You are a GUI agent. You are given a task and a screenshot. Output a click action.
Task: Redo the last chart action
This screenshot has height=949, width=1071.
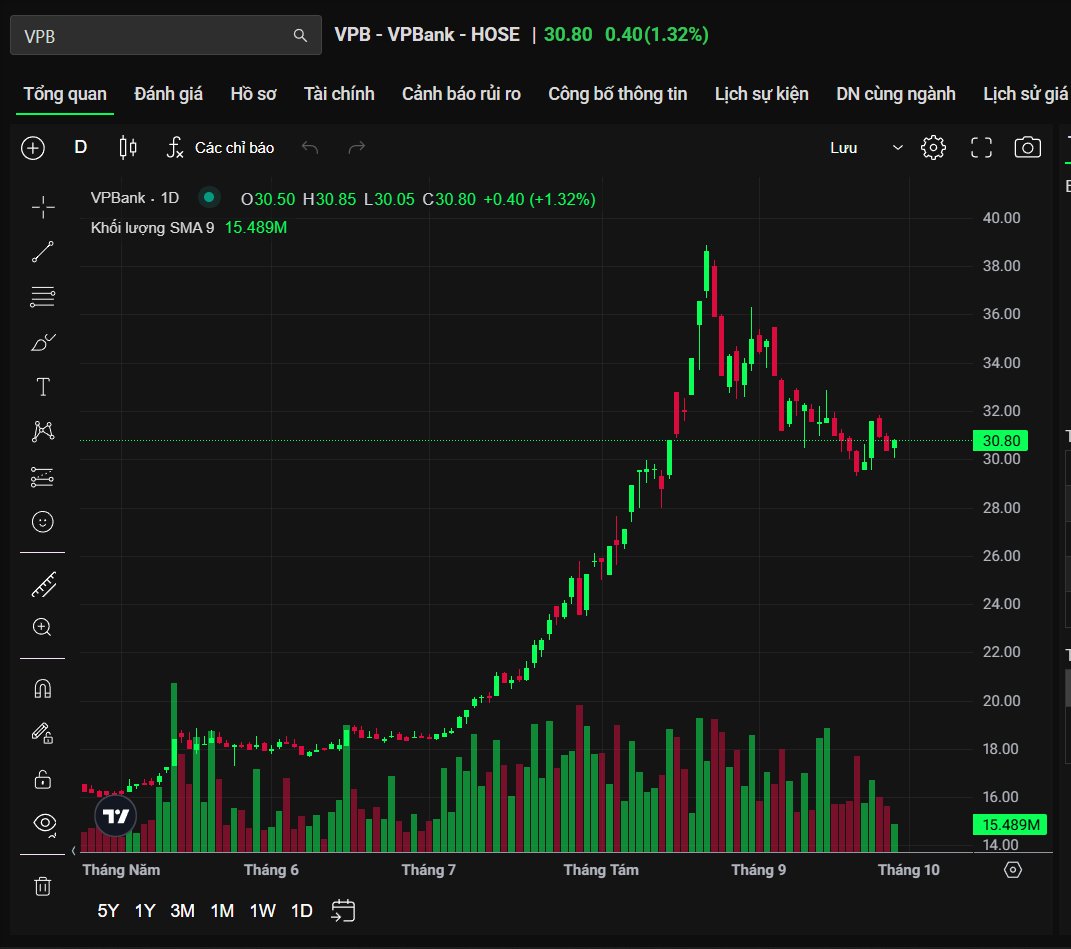pyautogui.click(x=357, y=148)
